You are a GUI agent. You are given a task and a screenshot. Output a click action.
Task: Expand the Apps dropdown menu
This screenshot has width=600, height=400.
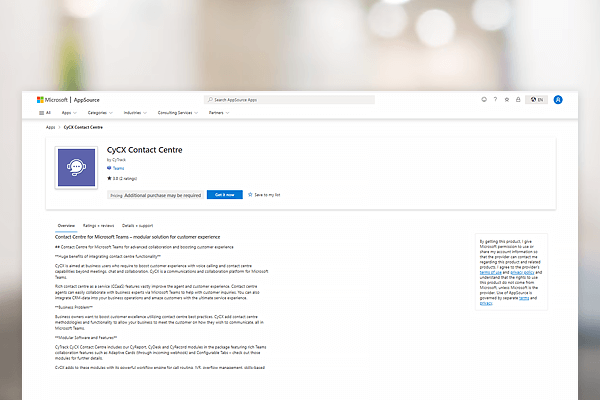click(69, 113)
